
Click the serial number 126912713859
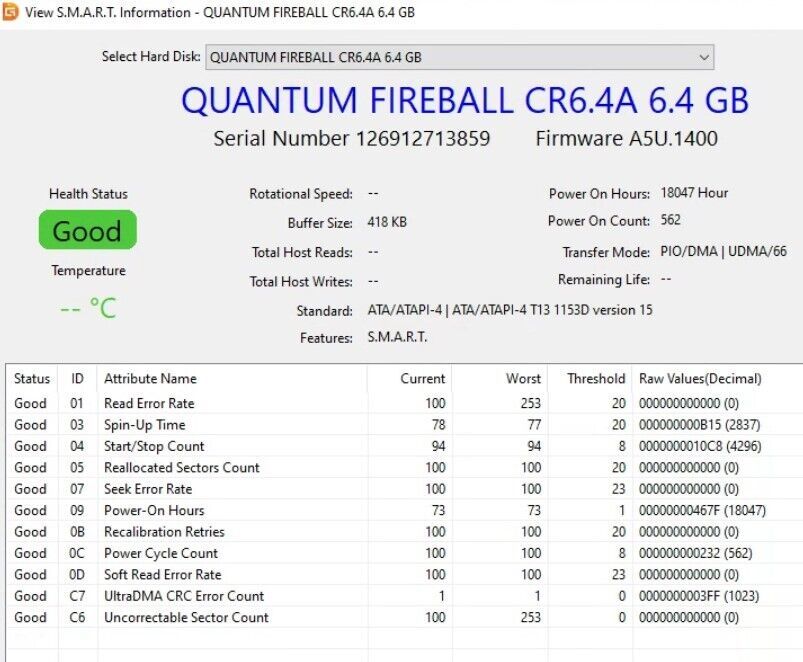(422, 139)
